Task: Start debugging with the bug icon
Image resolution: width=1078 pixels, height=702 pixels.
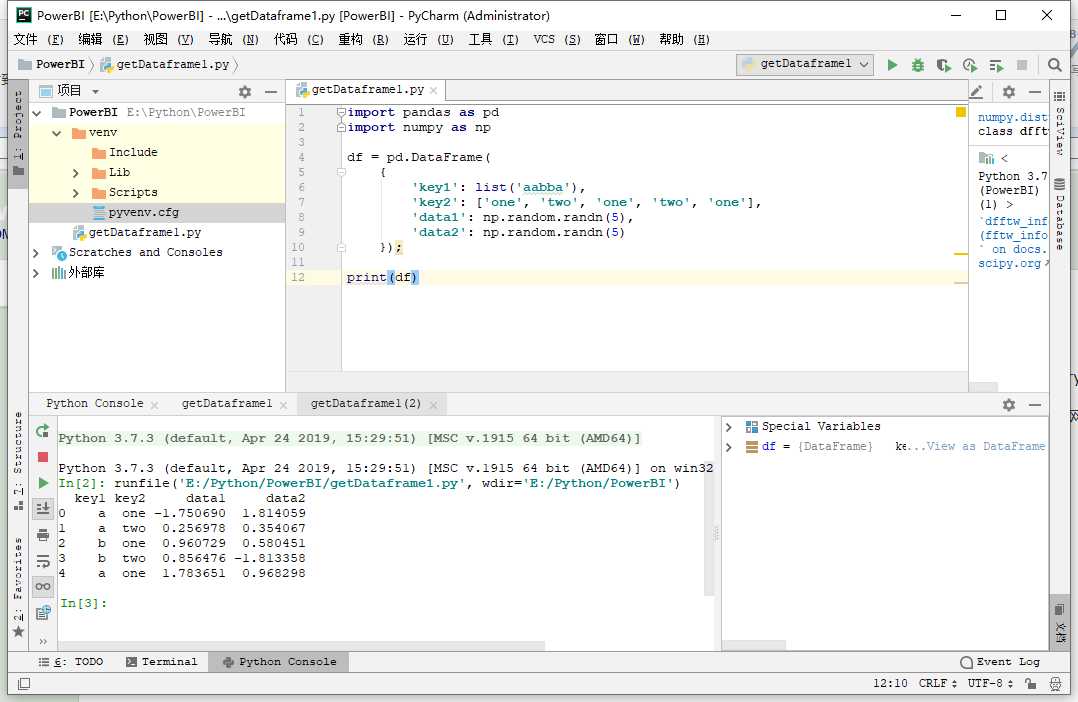Action: click(918, 65)
